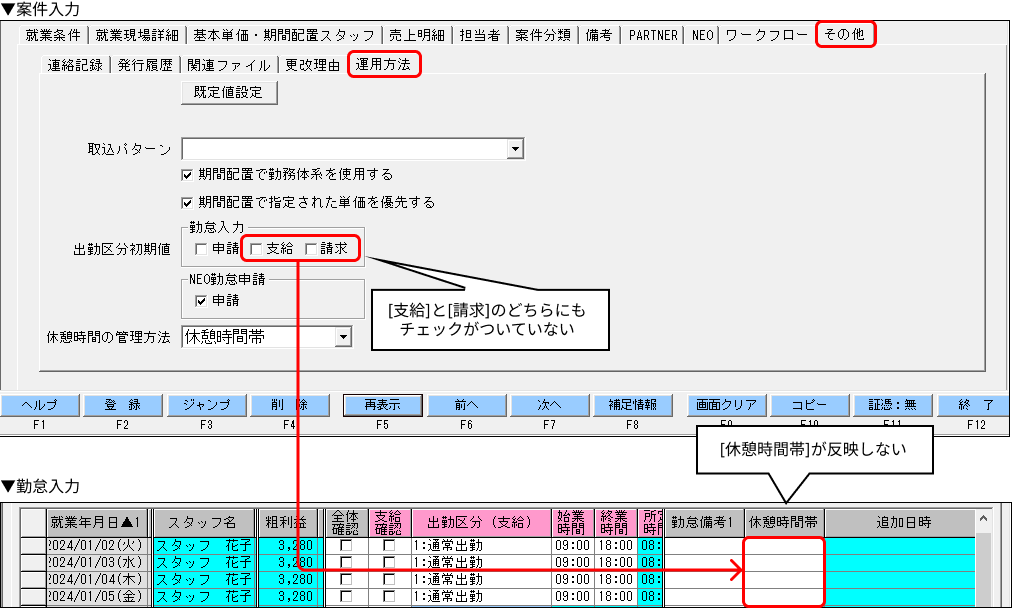Toggle 期間配置で勤務体系を使用する checkbox
The height and width of the screenshot is (608, 1024).
[x=187, y=174]
